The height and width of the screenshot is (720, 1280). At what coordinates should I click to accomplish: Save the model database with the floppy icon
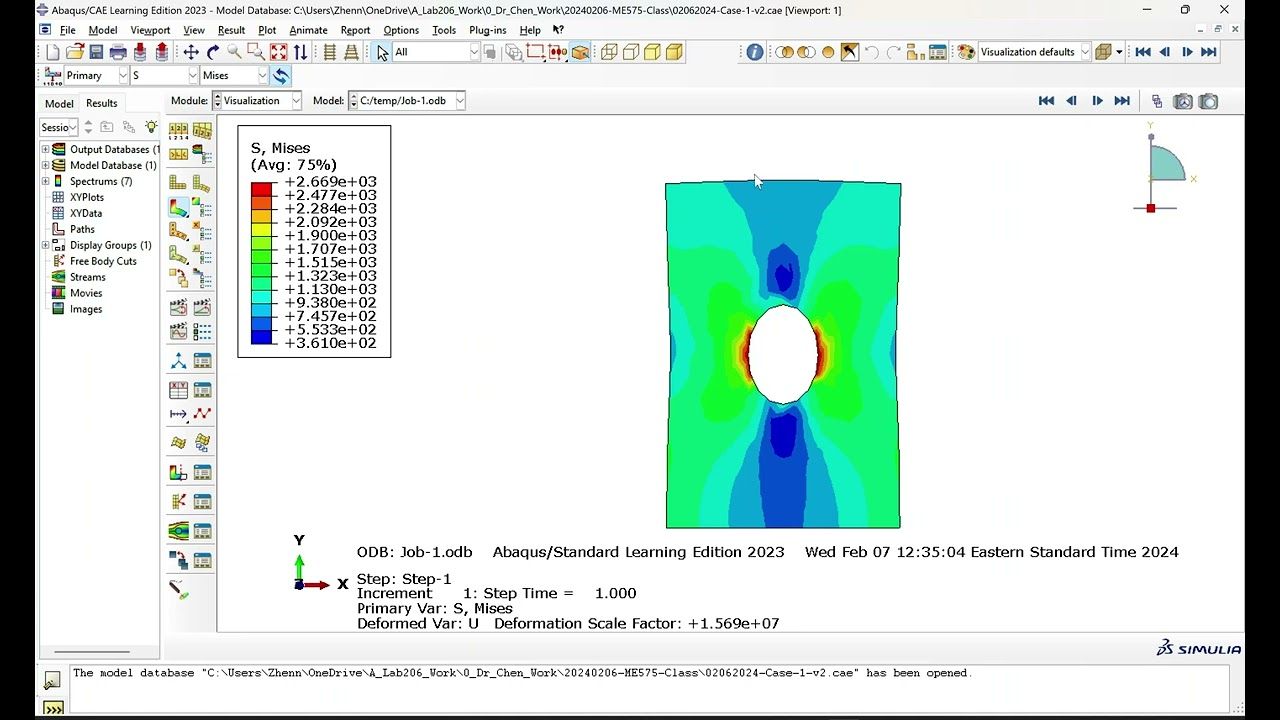pos(96,52)
